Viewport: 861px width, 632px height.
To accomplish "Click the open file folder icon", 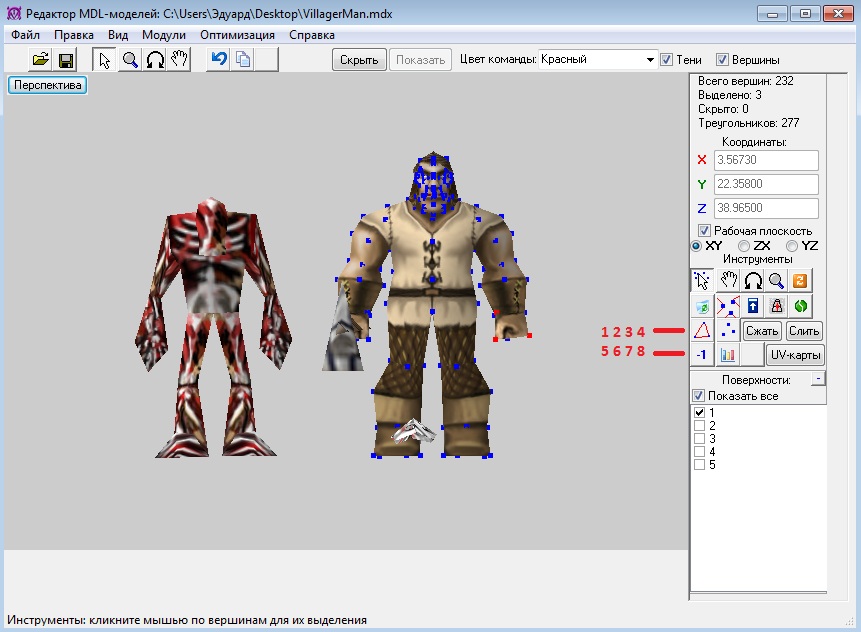I will pyautogui.click(x=40, y=60).
